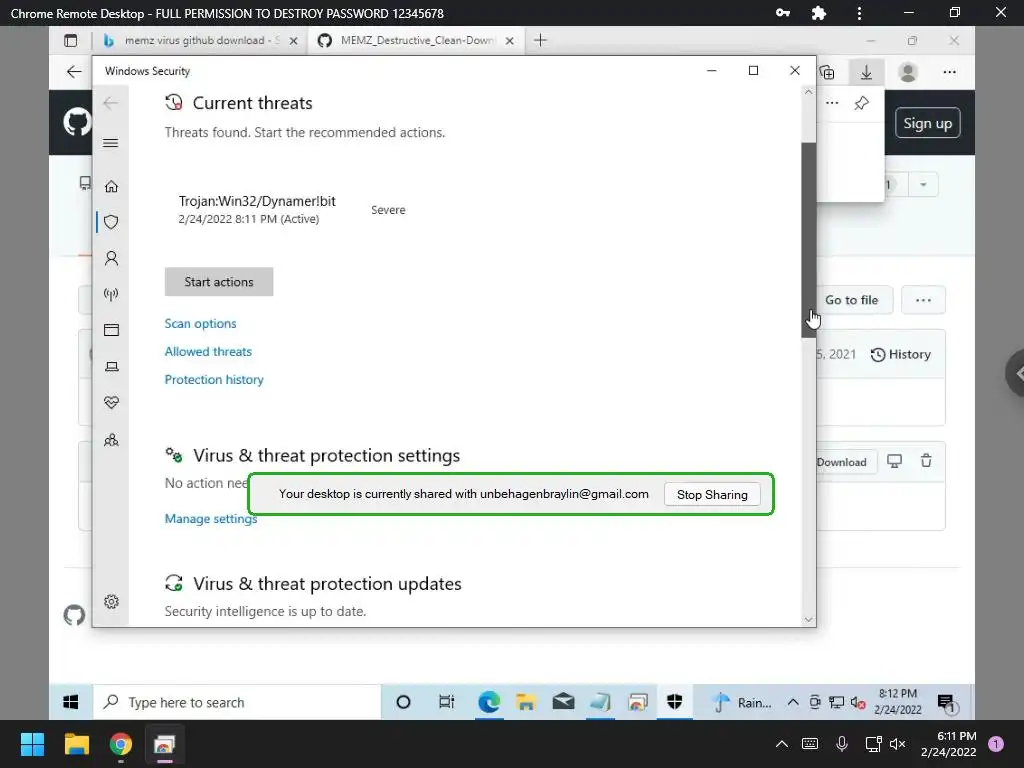Open Edge tab actions menu icon

pyautogui.click(x=71, y=40)
